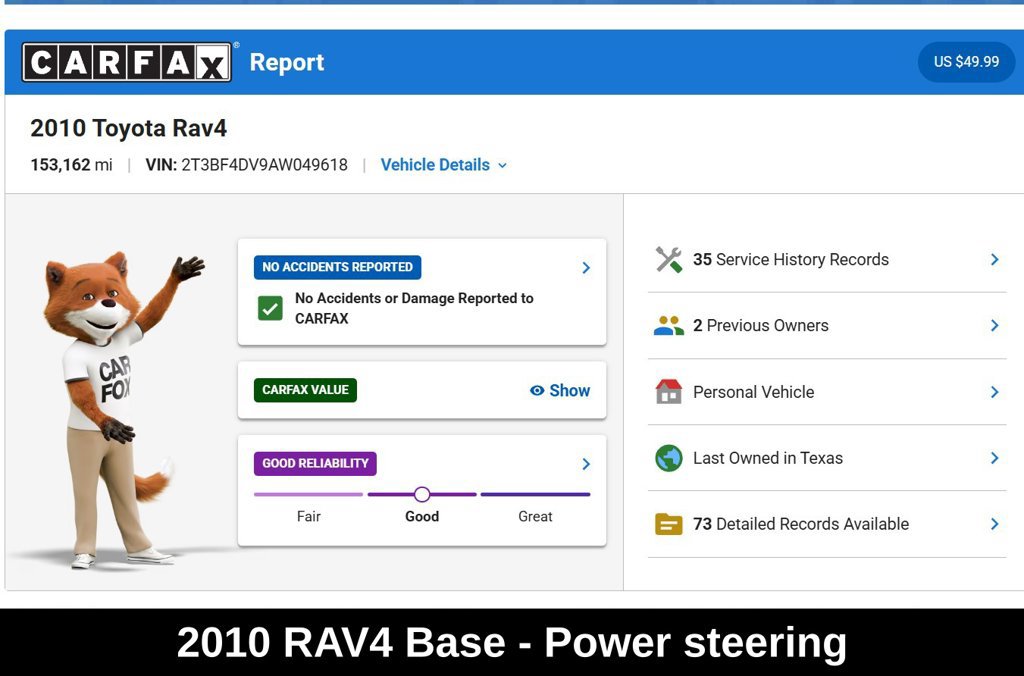Expand the Previous Owners row chevron

tap(995, 325)
